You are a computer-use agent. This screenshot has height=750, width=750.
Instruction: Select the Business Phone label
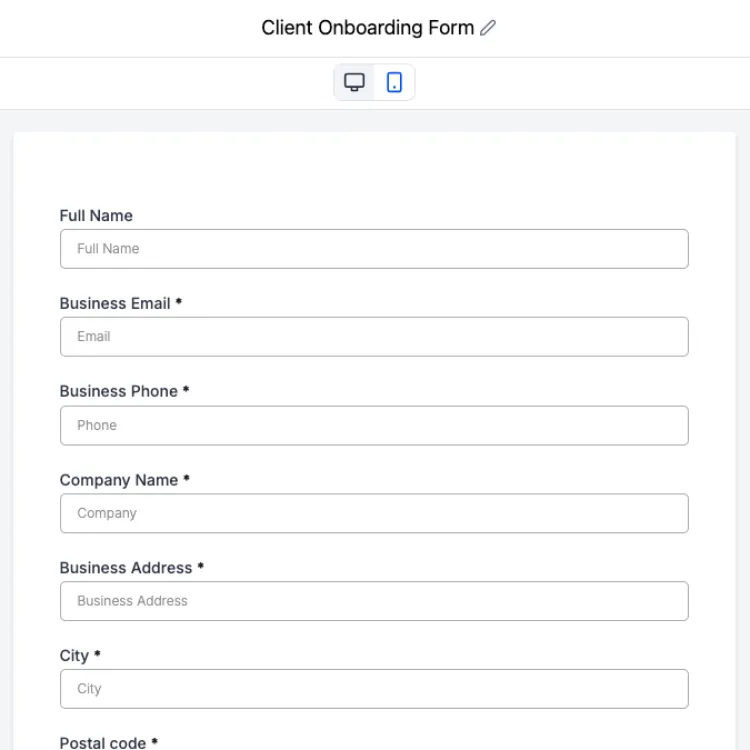coord(119,391)
